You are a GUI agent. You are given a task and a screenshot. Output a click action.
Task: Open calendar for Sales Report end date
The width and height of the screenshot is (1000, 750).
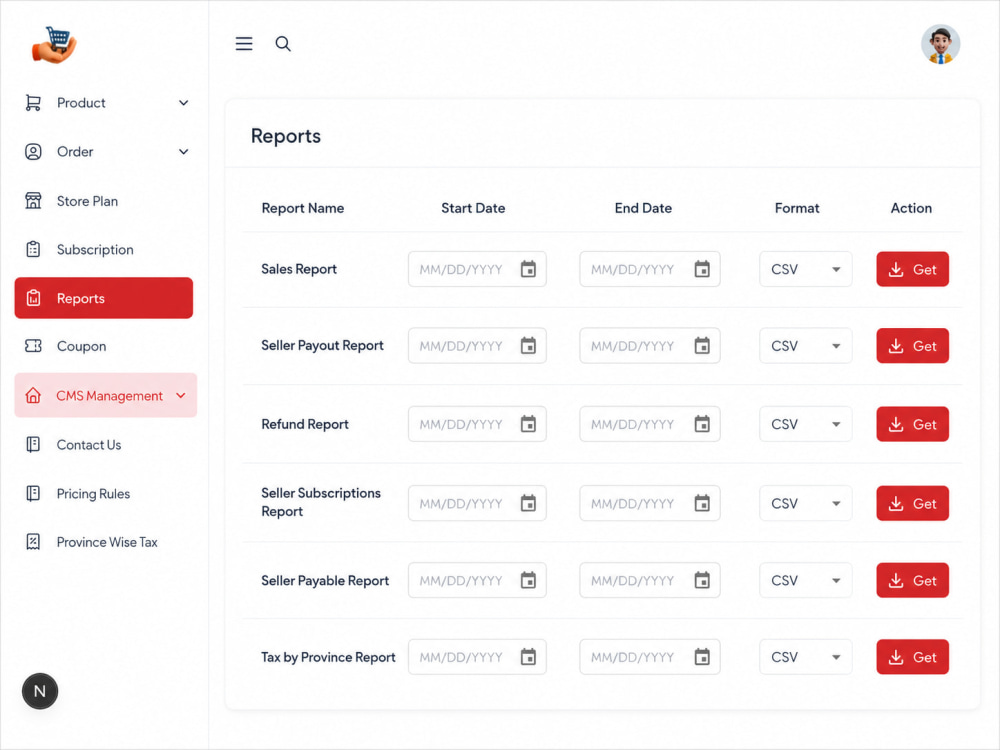(x=702, y=269)
